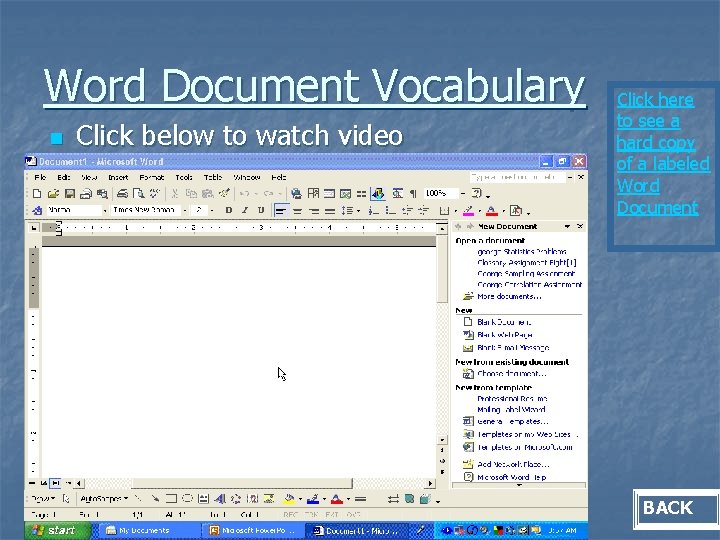Click the Undo arrow icon

click(x=245, y=194)
